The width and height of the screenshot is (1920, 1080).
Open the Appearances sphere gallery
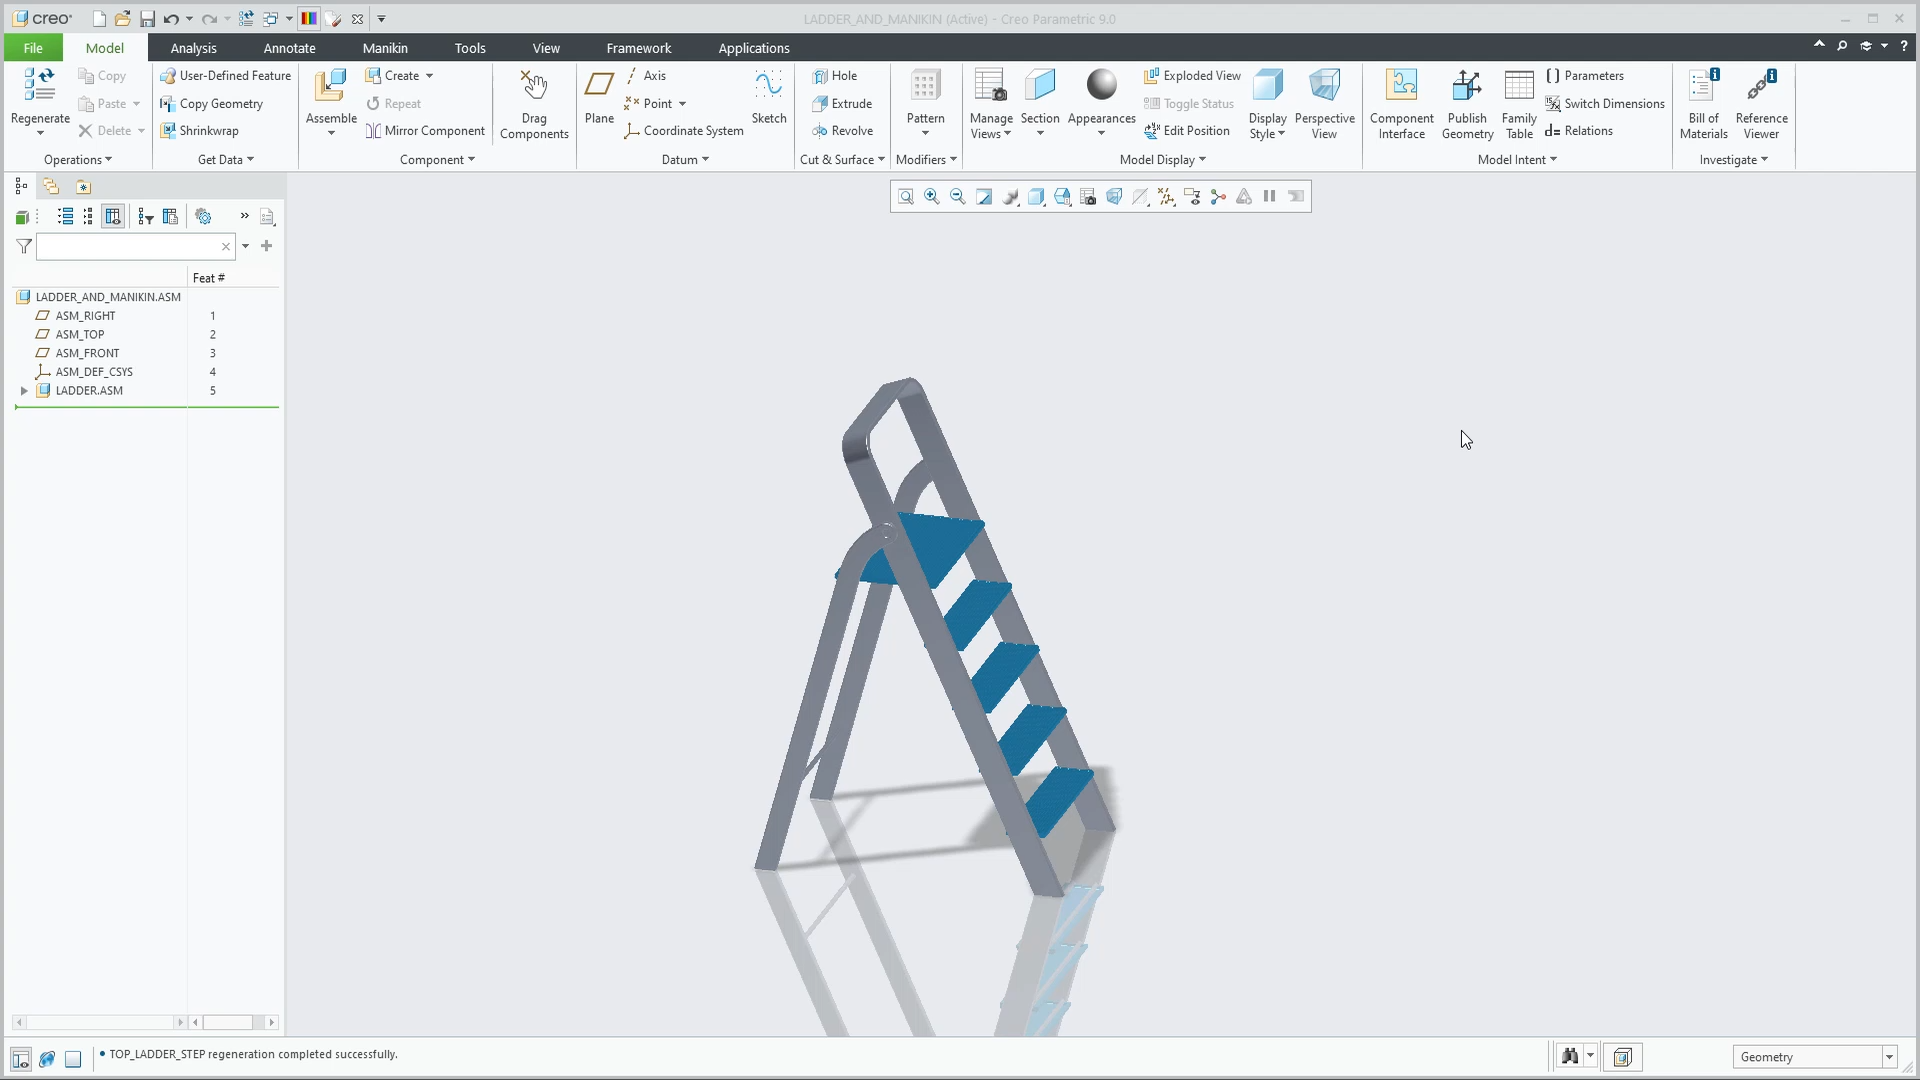coord(1101,85)
